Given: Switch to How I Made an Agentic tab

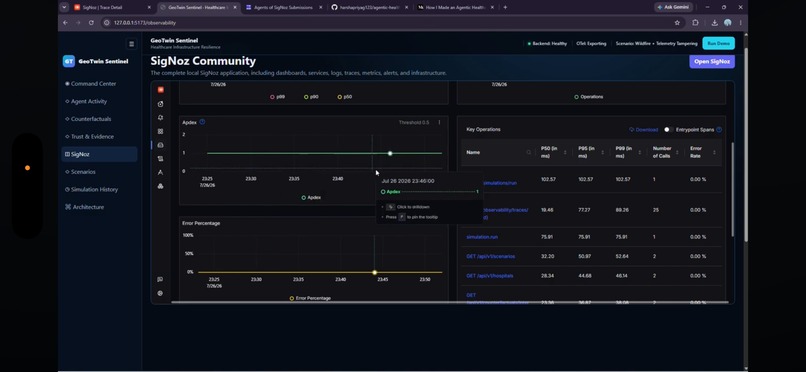Looking at the screenshot, I should click(455, 7).
